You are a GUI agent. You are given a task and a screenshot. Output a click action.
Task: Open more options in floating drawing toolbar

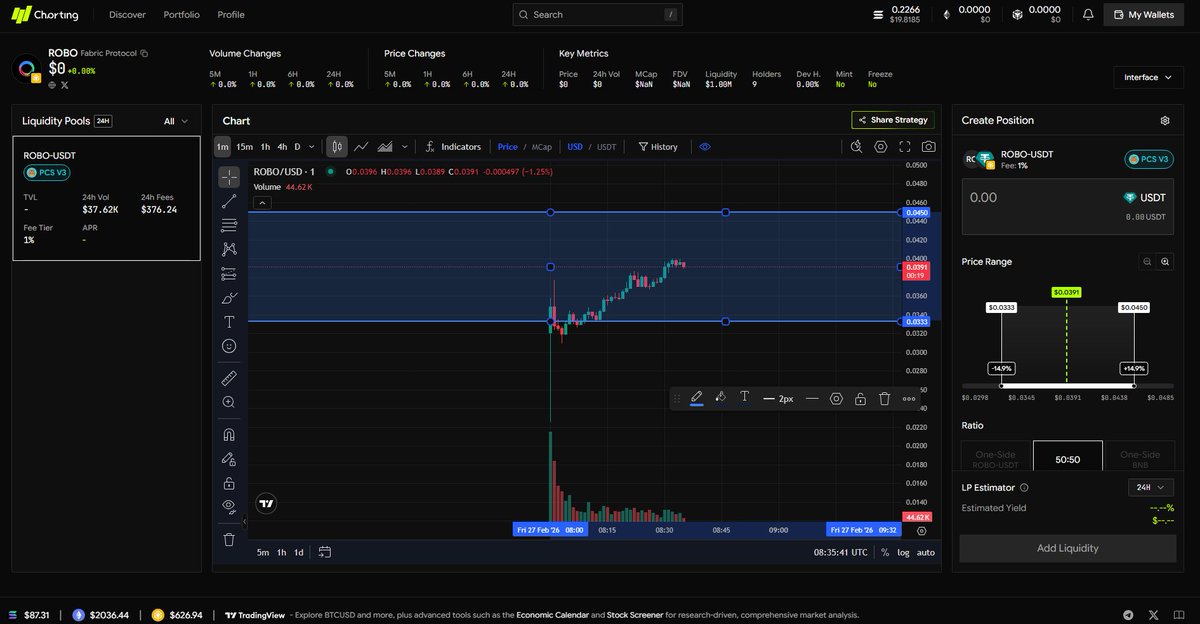coord(909,398)
